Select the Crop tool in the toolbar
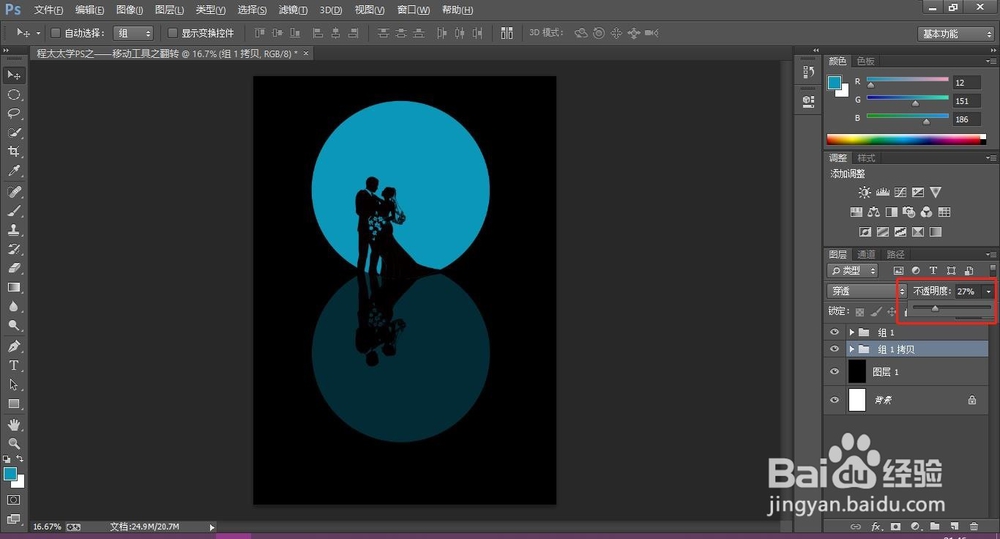Viewport: 1000px width, 539px height. (14, 152)
